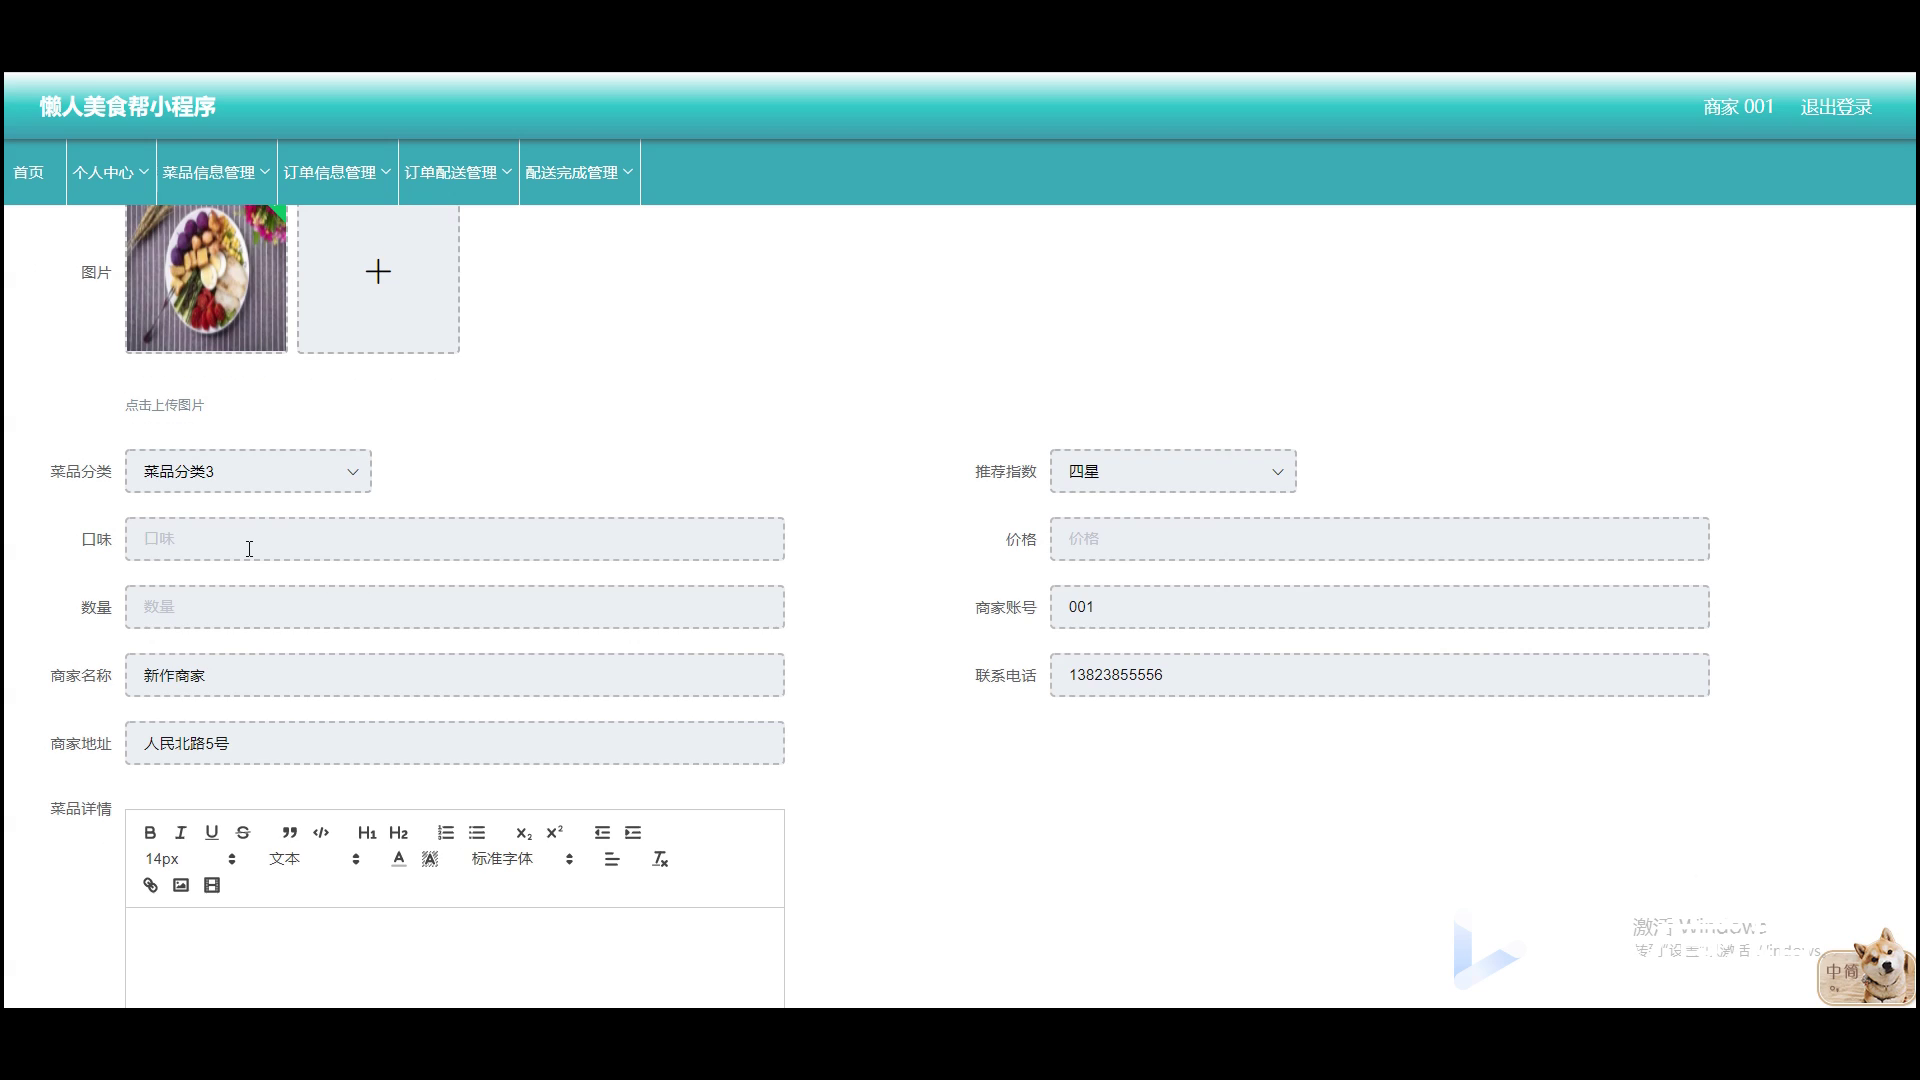Apply subscript formatting

[x=524, y=832]
